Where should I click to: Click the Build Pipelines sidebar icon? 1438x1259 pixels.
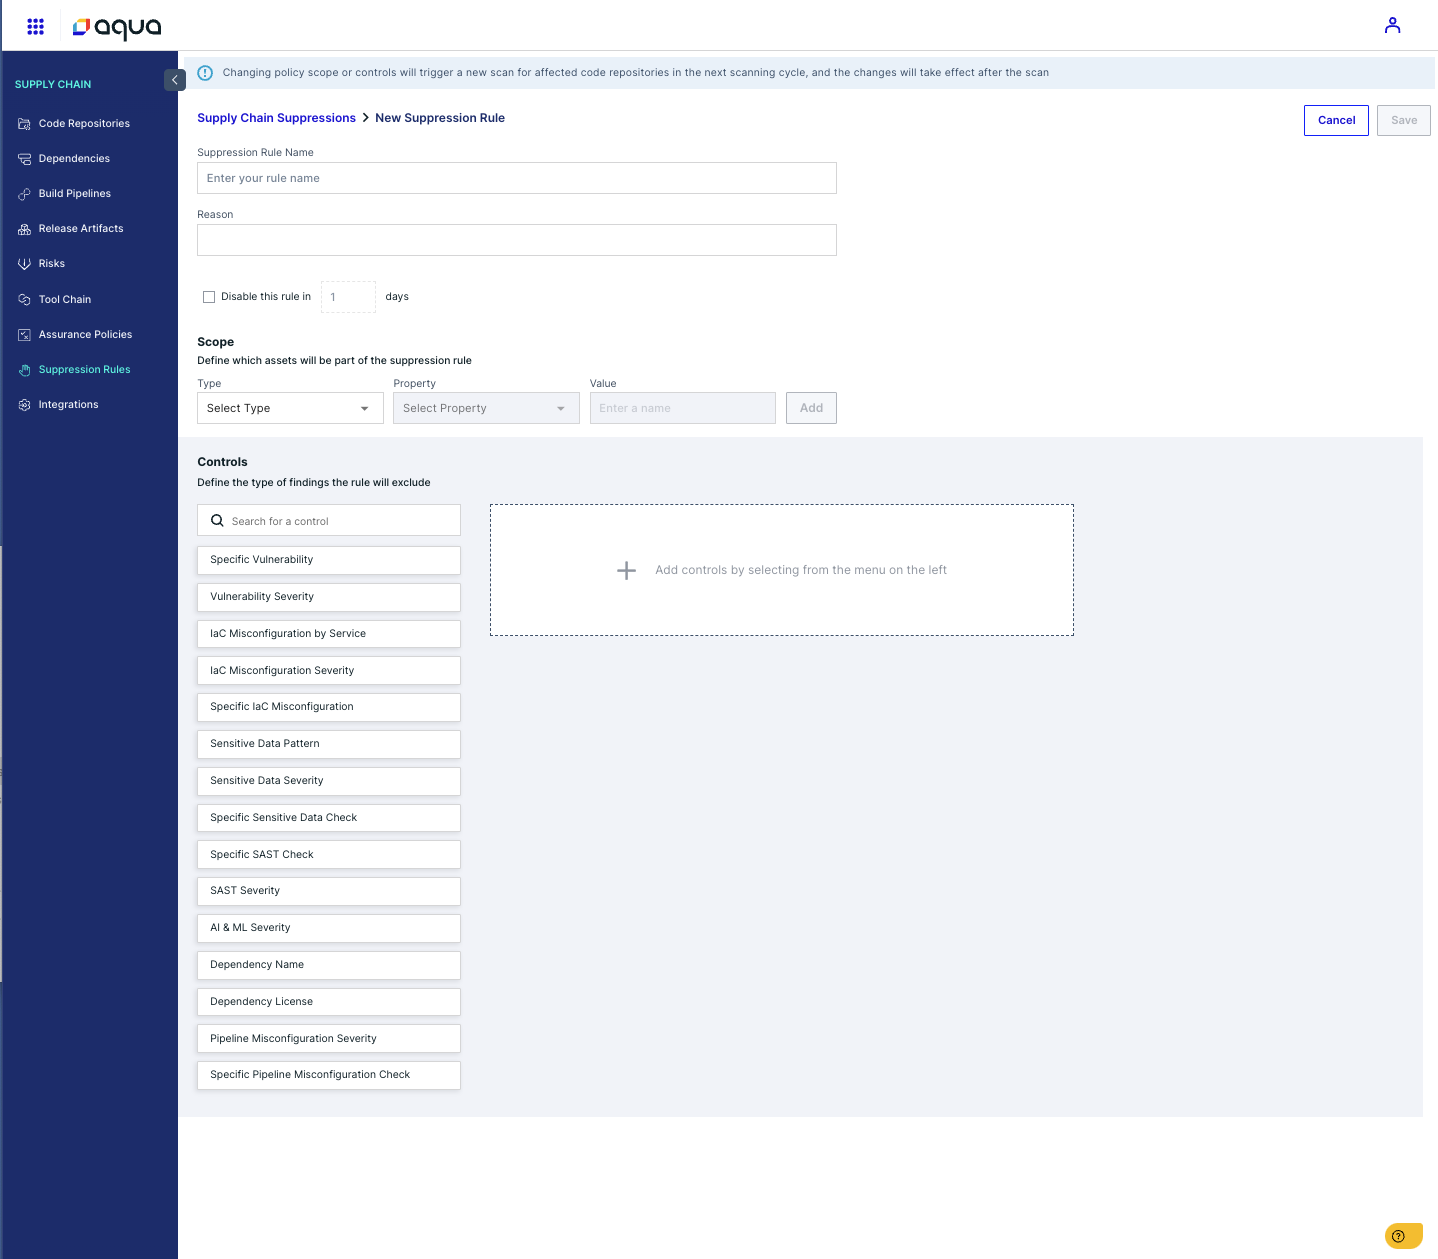[x=25, y=194]
